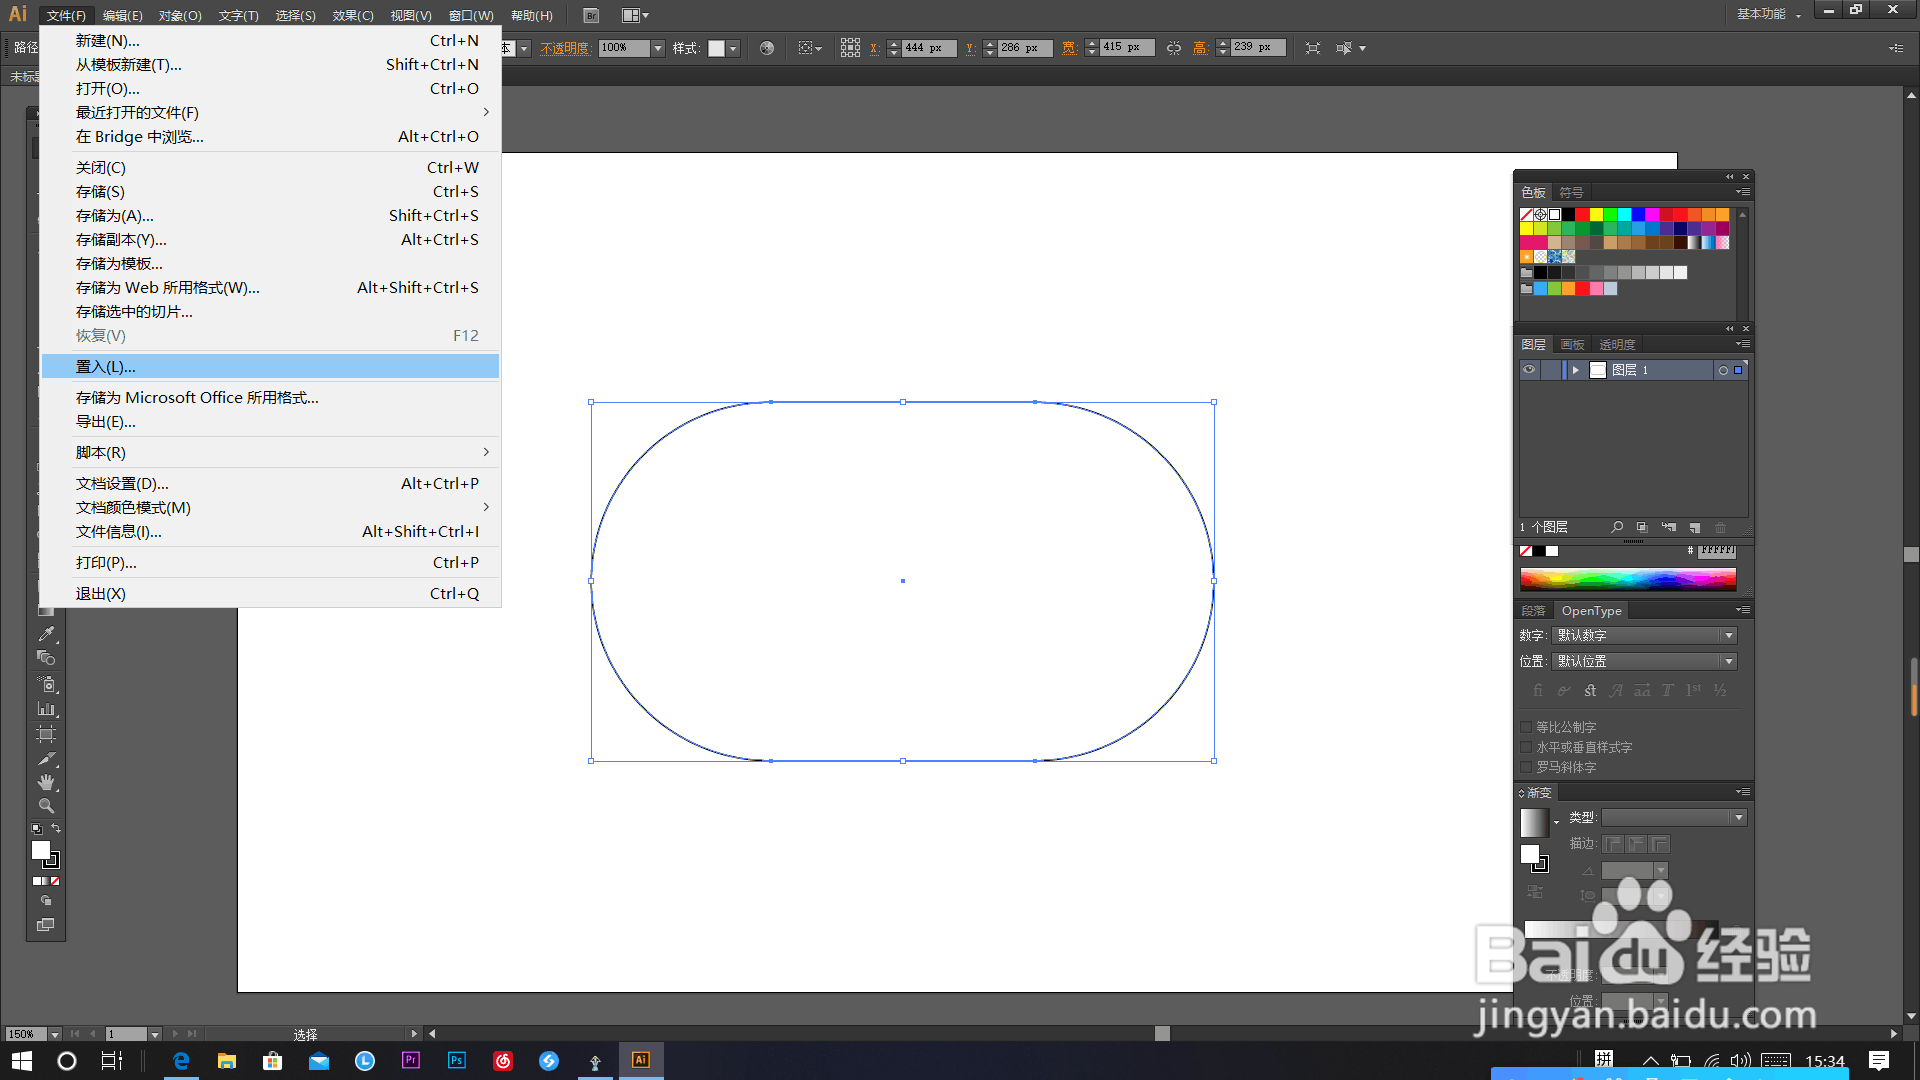The image size is (1920, 1080).
Task: Enable 罗马斜体字 checkbox
Action: [1526, 767]
